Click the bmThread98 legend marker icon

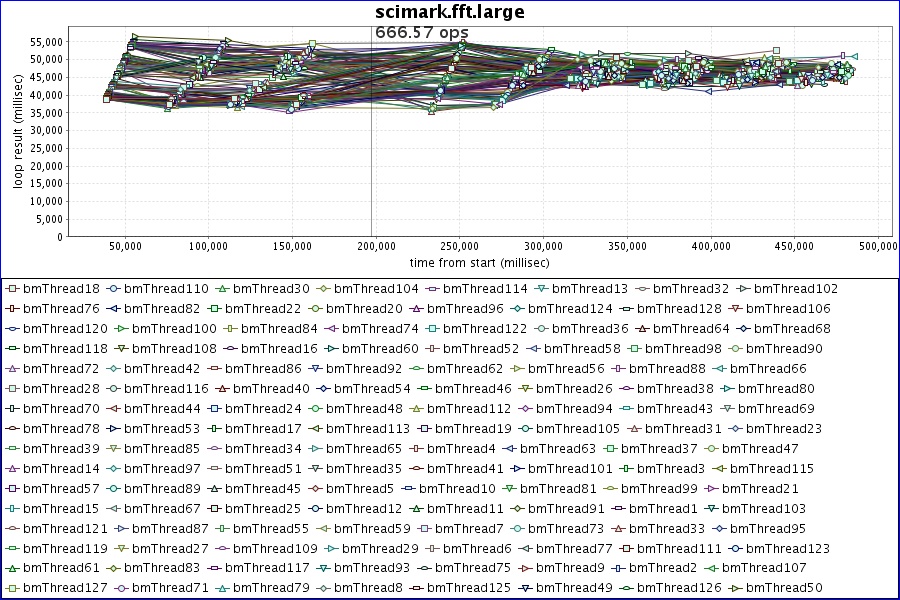[x=635, y=349]
